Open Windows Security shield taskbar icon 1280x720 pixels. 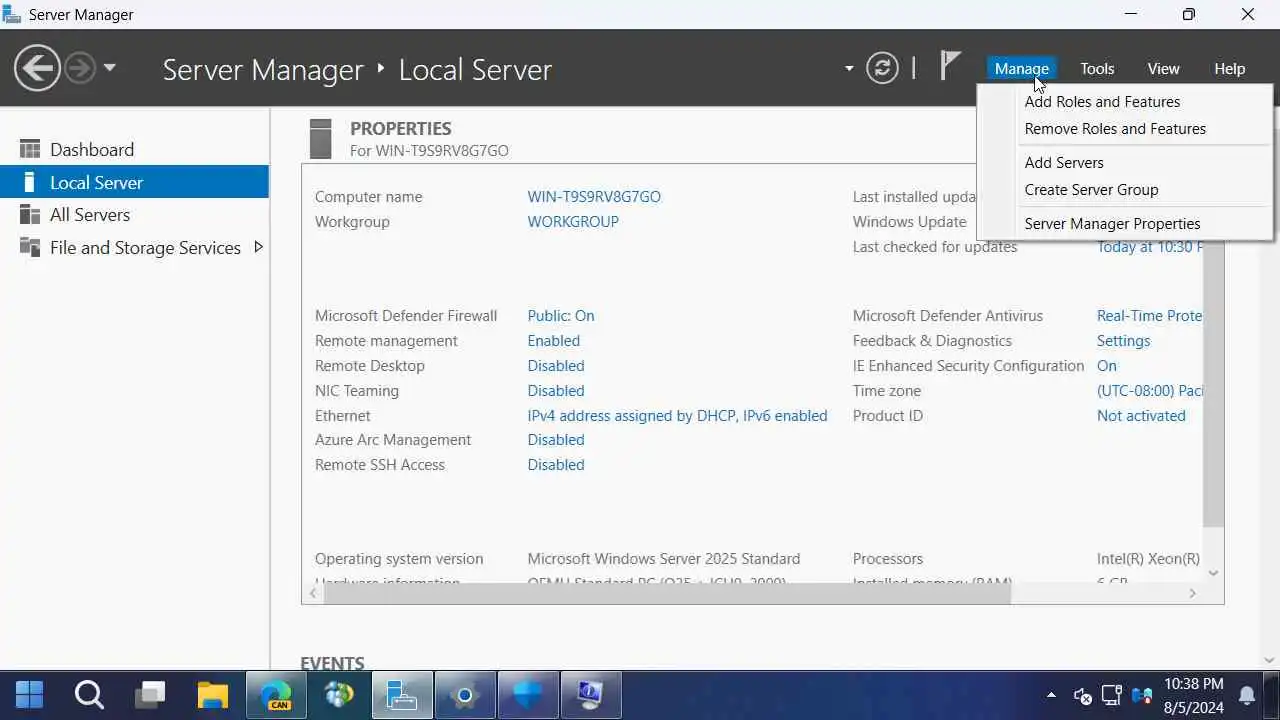click(528, 694)
